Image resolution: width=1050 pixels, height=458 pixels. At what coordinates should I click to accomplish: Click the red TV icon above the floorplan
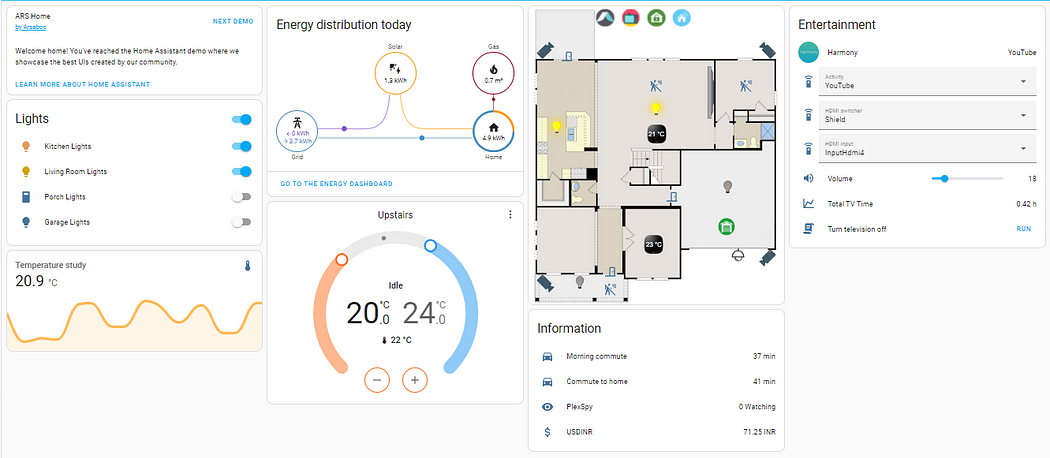tap(630, 18)
